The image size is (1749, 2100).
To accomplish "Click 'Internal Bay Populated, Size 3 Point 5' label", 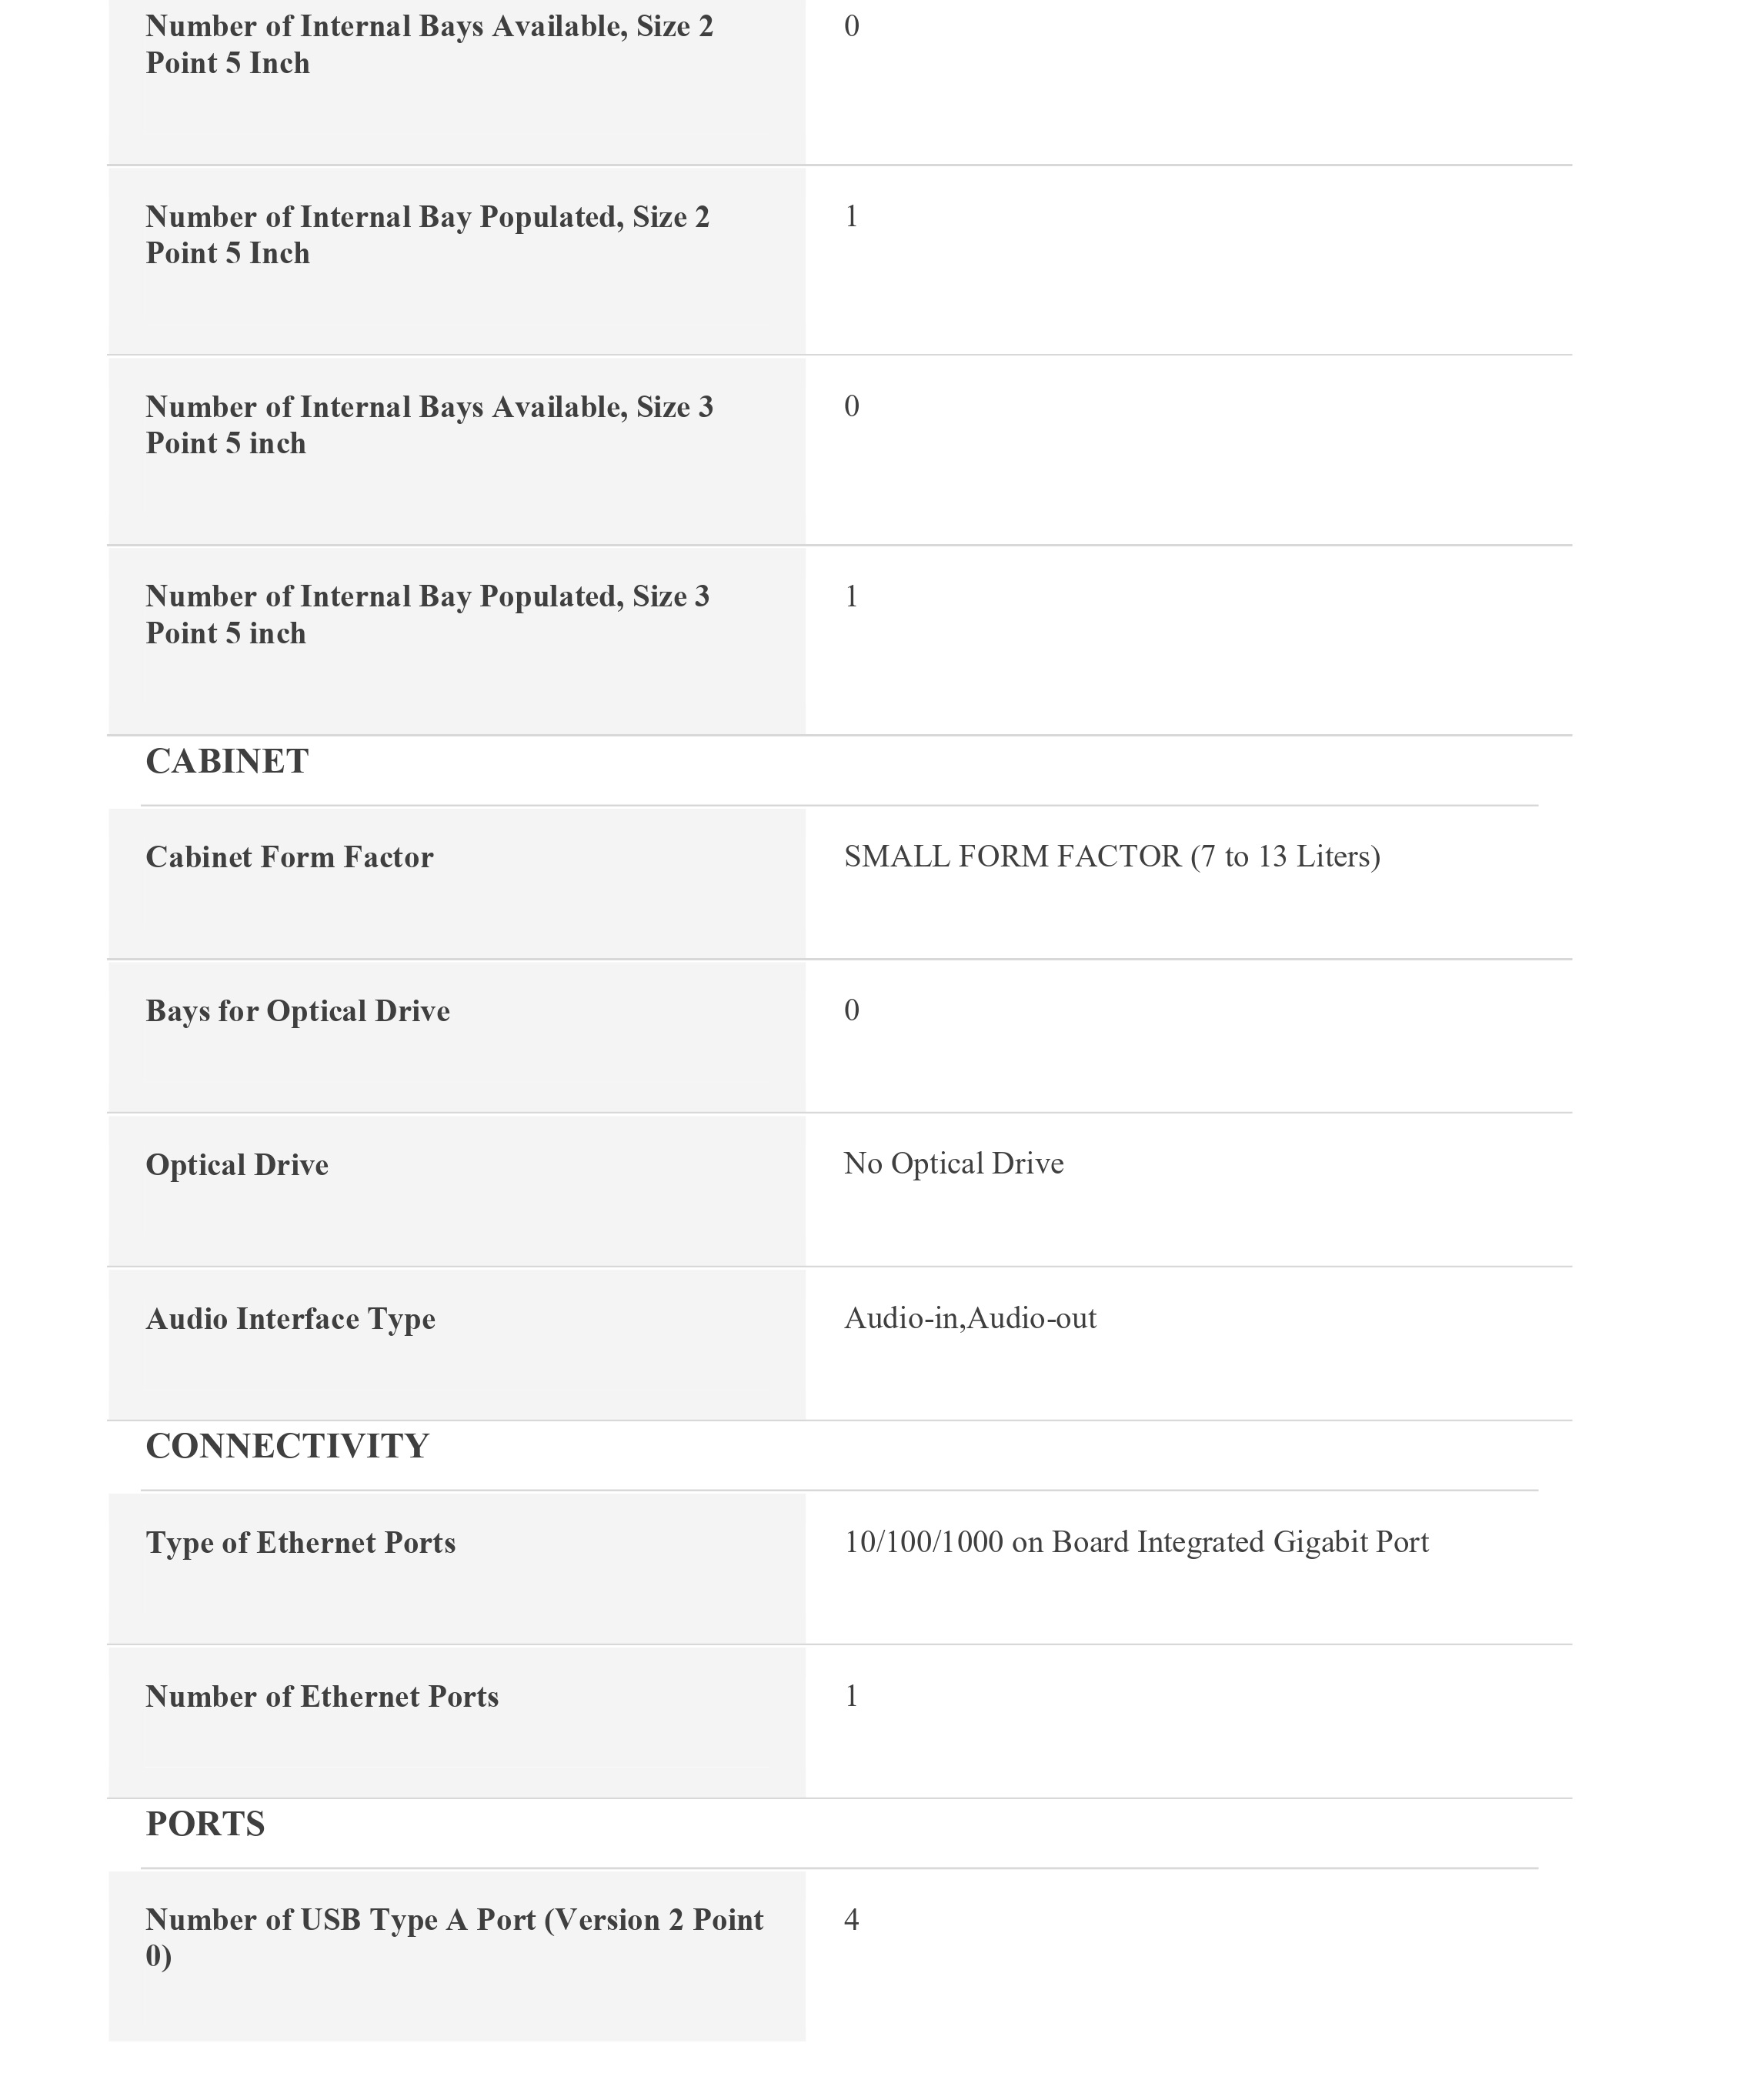I will (x=427, y=615).
